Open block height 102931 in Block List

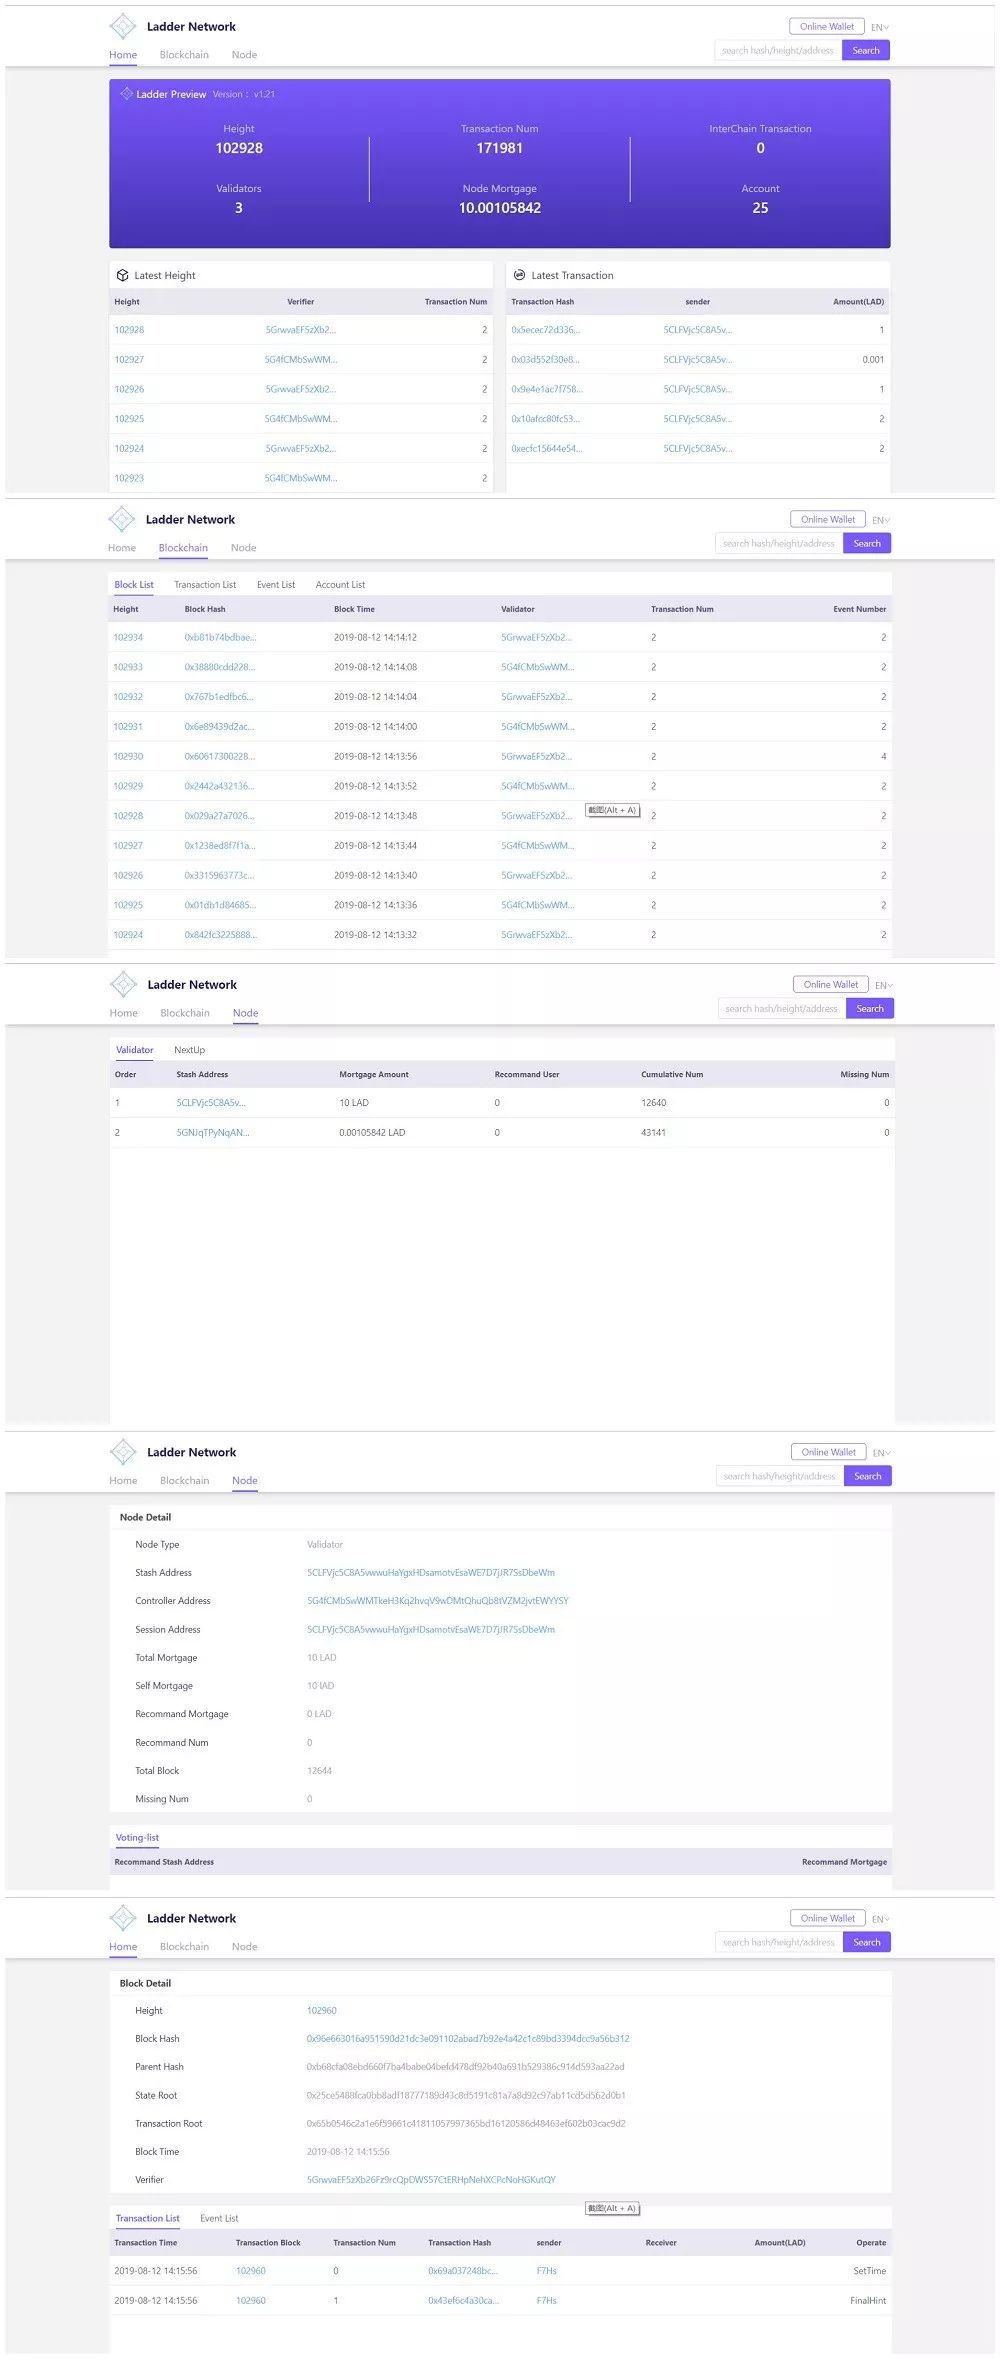click(x=128, y=726)
